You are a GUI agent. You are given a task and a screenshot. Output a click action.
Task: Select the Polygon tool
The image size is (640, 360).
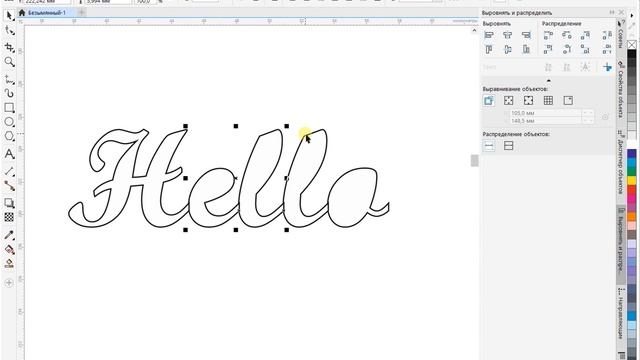tap(9, 136)
